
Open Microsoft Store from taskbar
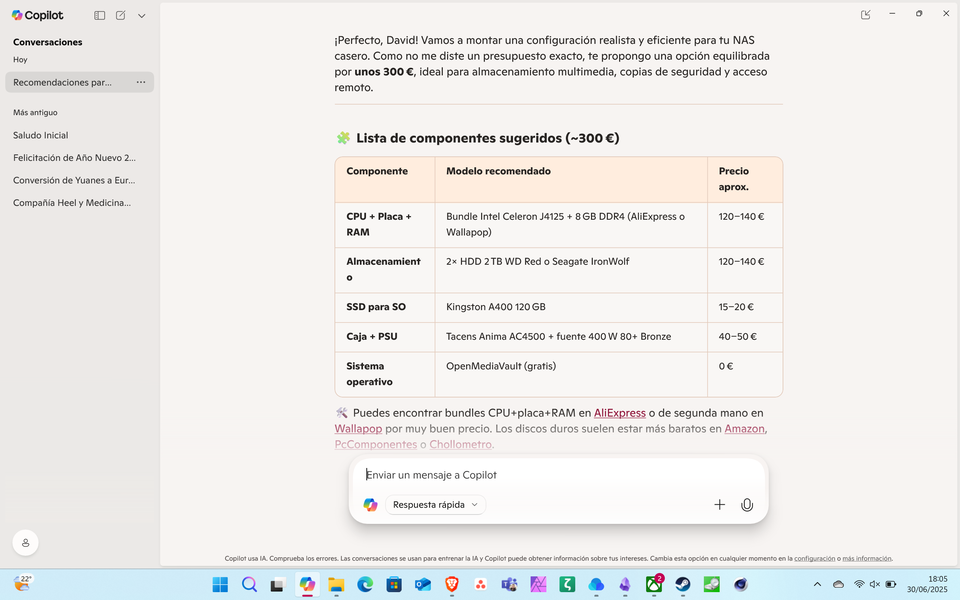(394, 585)
